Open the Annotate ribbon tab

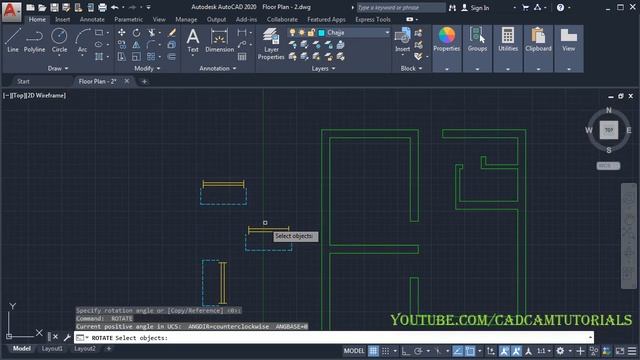point(92,19)
